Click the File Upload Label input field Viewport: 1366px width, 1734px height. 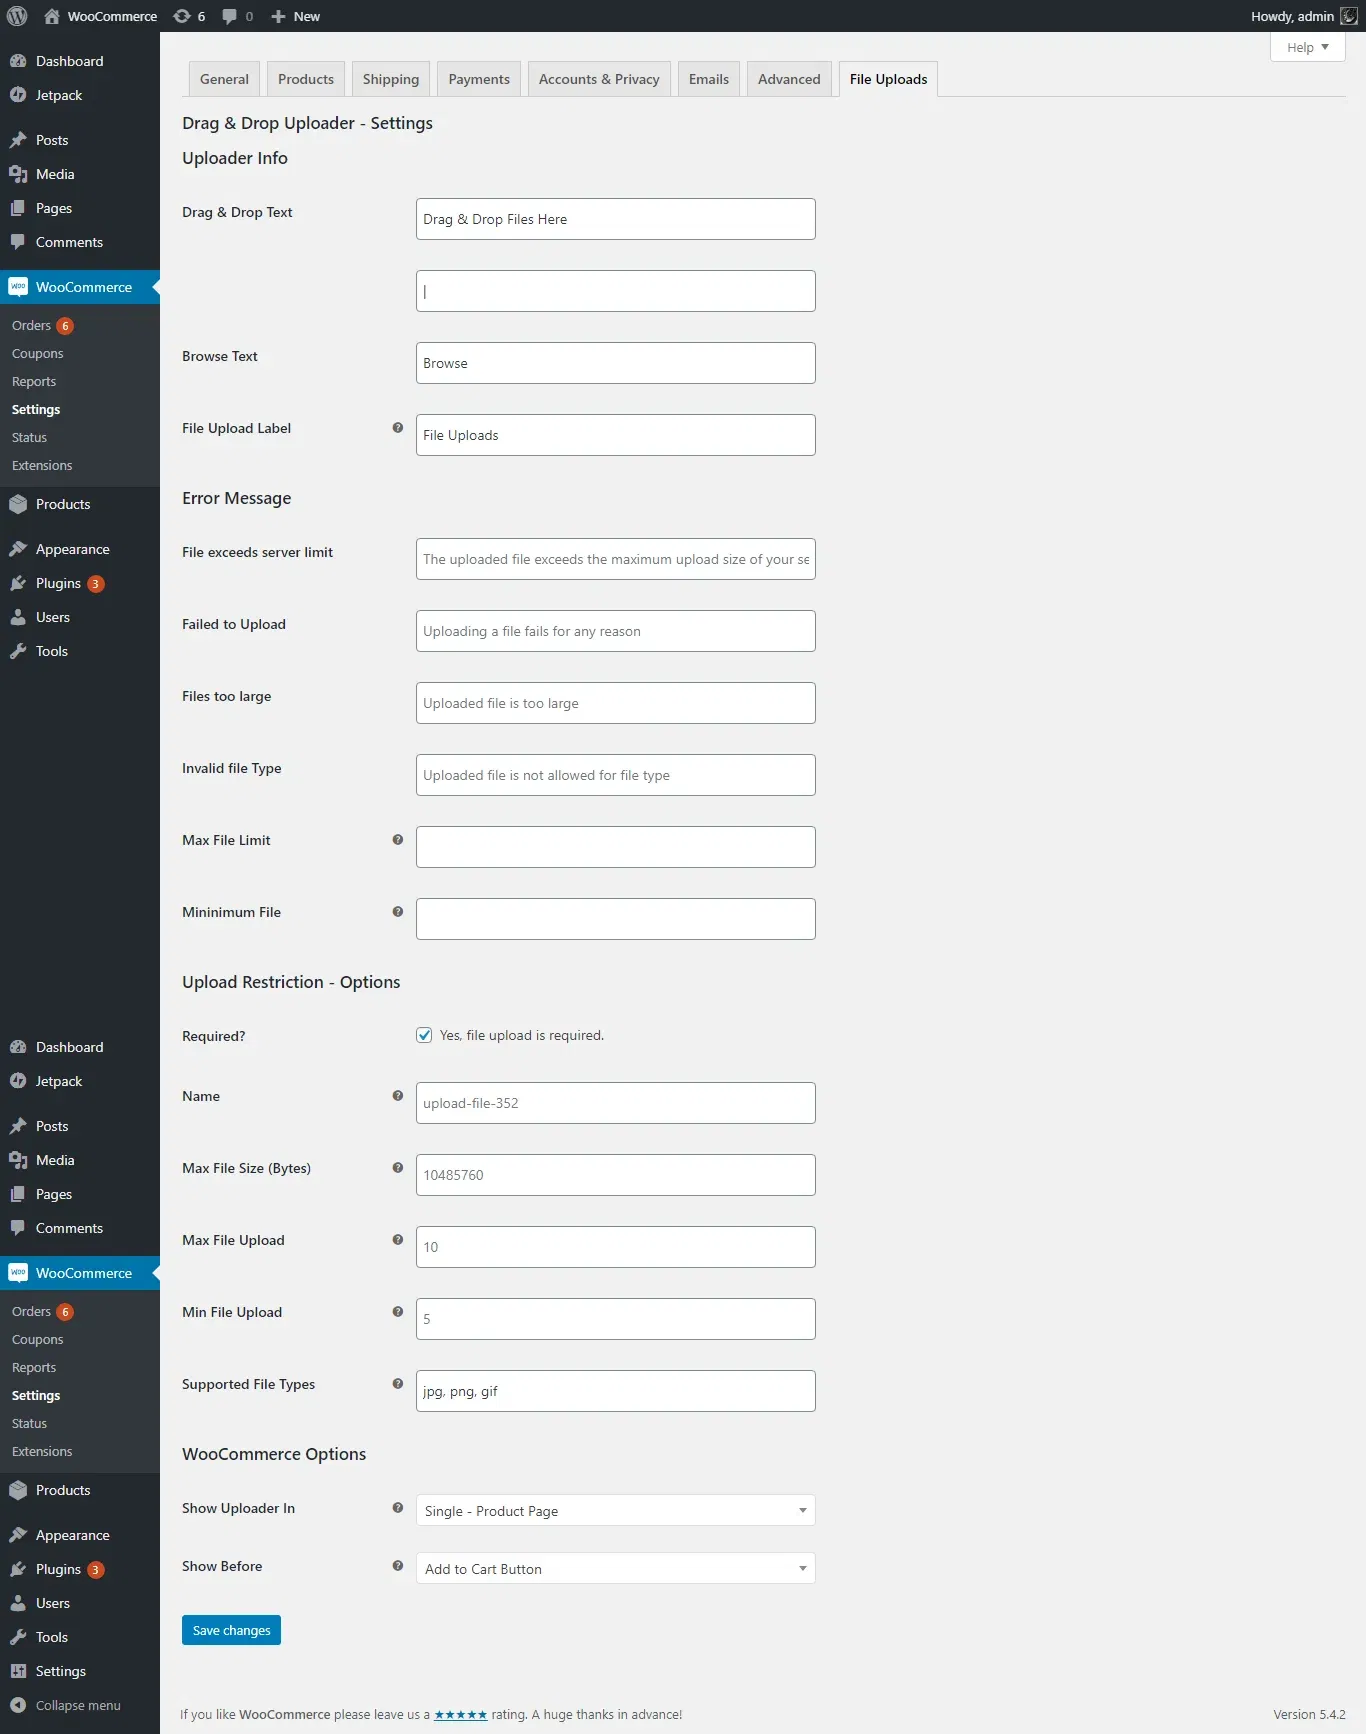point(615,435)
